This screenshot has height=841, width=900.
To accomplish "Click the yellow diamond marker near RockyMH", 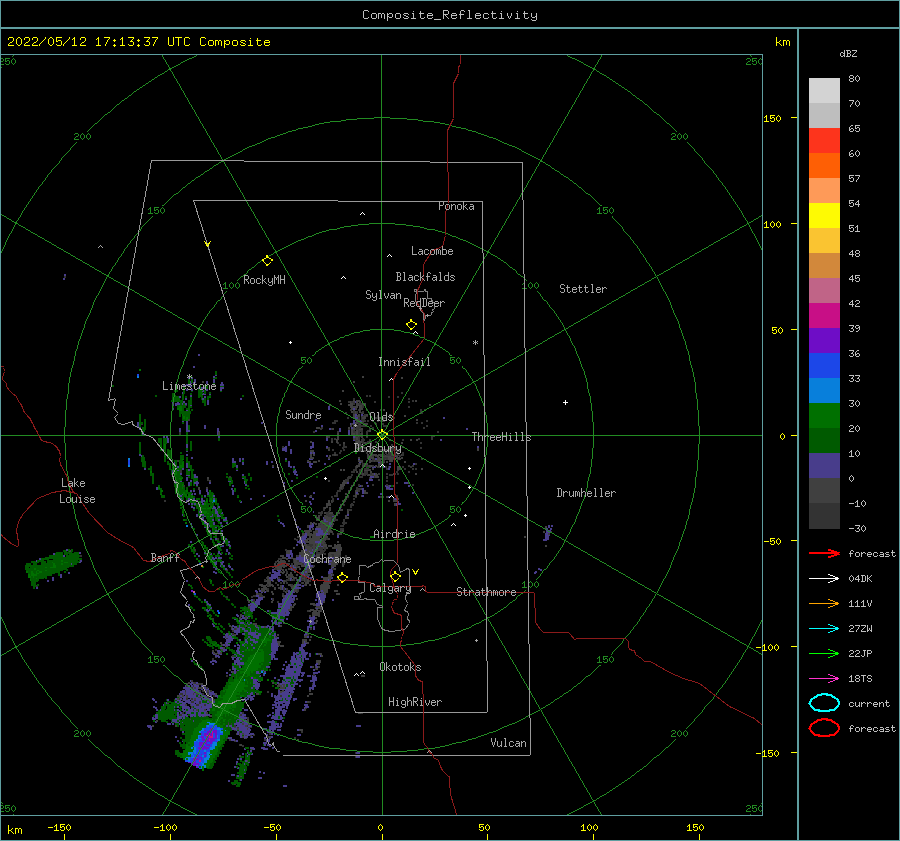I will (x=267, y=261).
